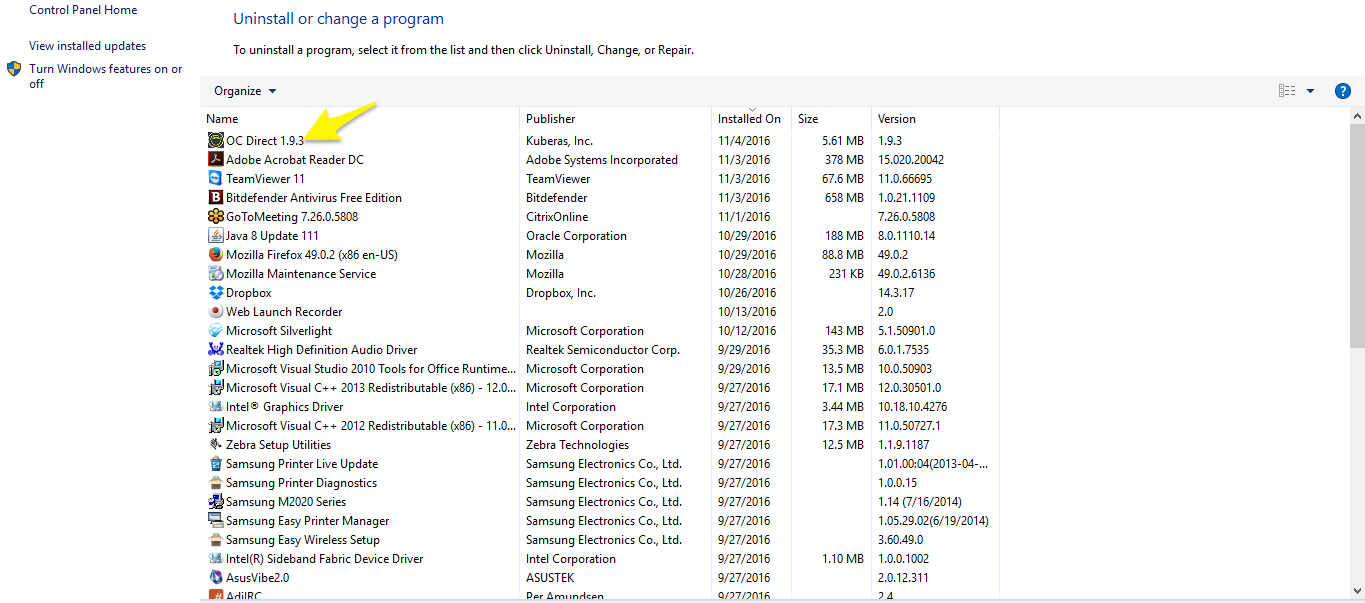The width and height of the screenshot is (1365, 603).
Task: Click the GoToMeeting flower icon
Action: (216, 217)
